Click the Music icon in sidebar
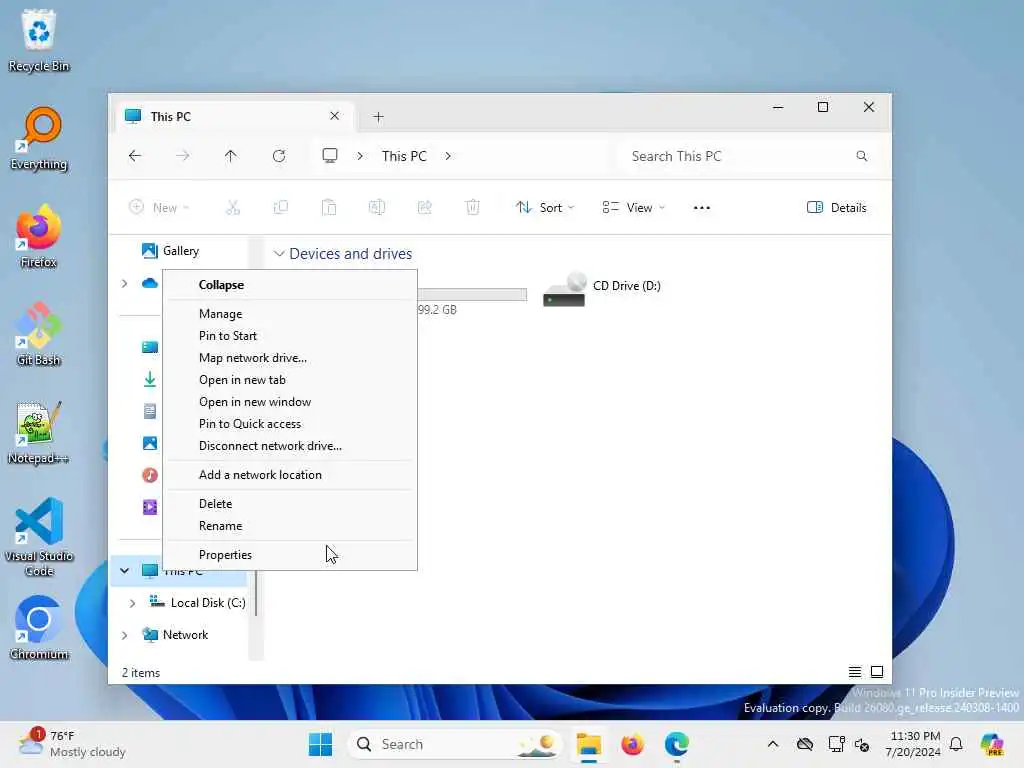1024x768 pixels. tap(150, 475)
